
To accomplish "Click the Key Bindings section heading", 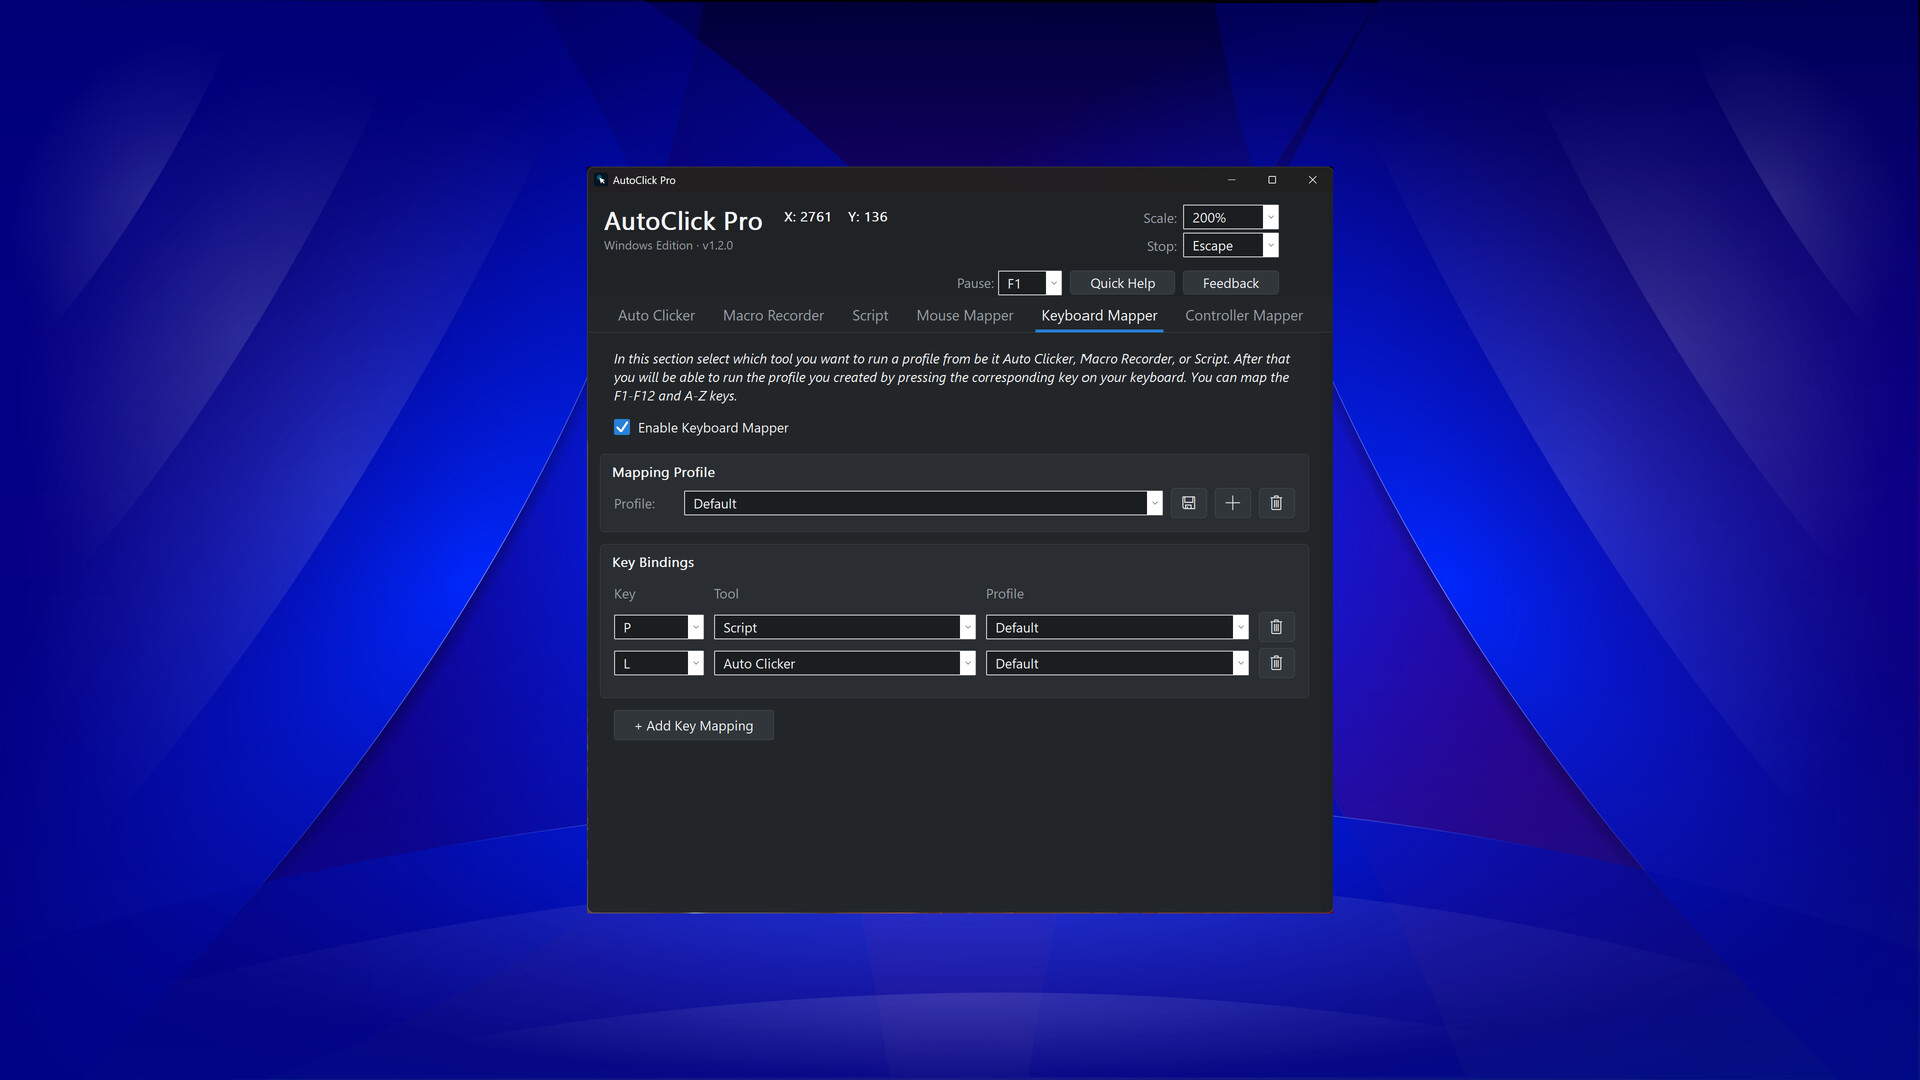I will tap(652, 562).
